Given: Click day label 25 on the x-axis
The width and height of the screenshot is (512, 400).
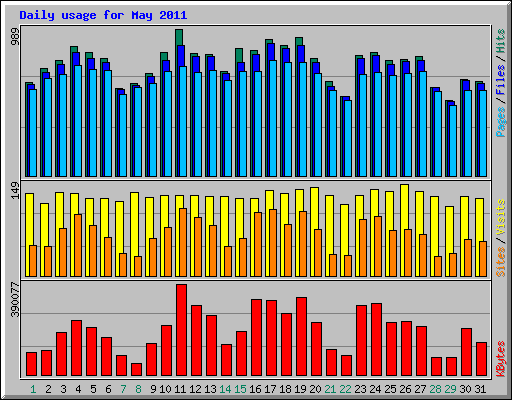Looking at the screenshot, I should tap(390, 389).
